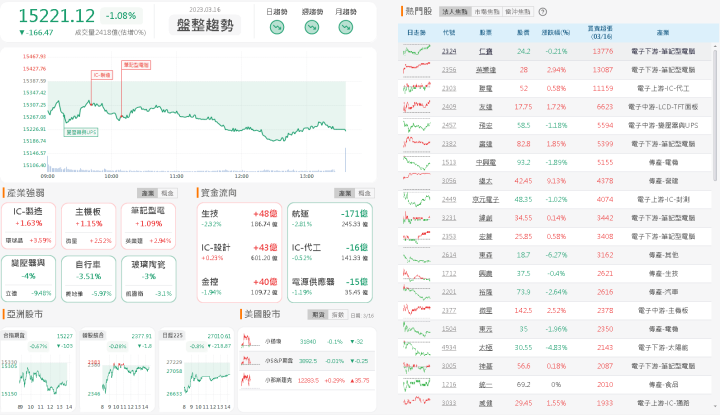Click the 月趨勢 monthly trend arrow icon

[346, 28]
